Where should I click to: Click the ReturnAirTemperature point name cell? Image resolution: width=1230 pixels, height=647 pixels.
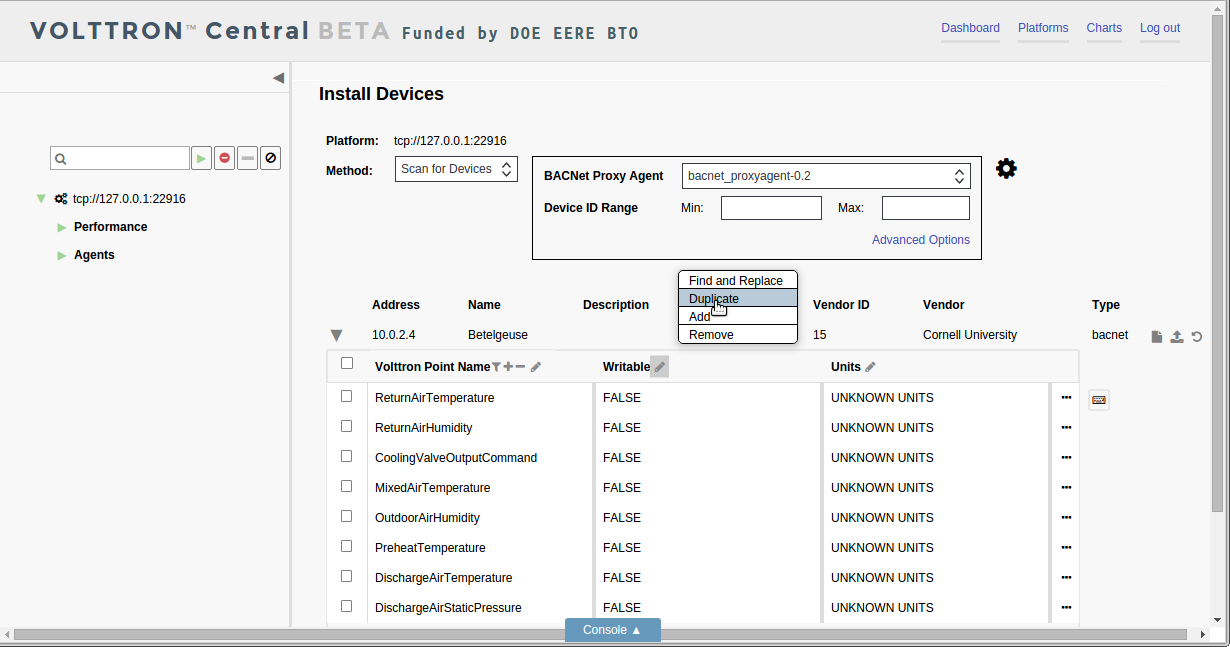[x=480, y=398]
